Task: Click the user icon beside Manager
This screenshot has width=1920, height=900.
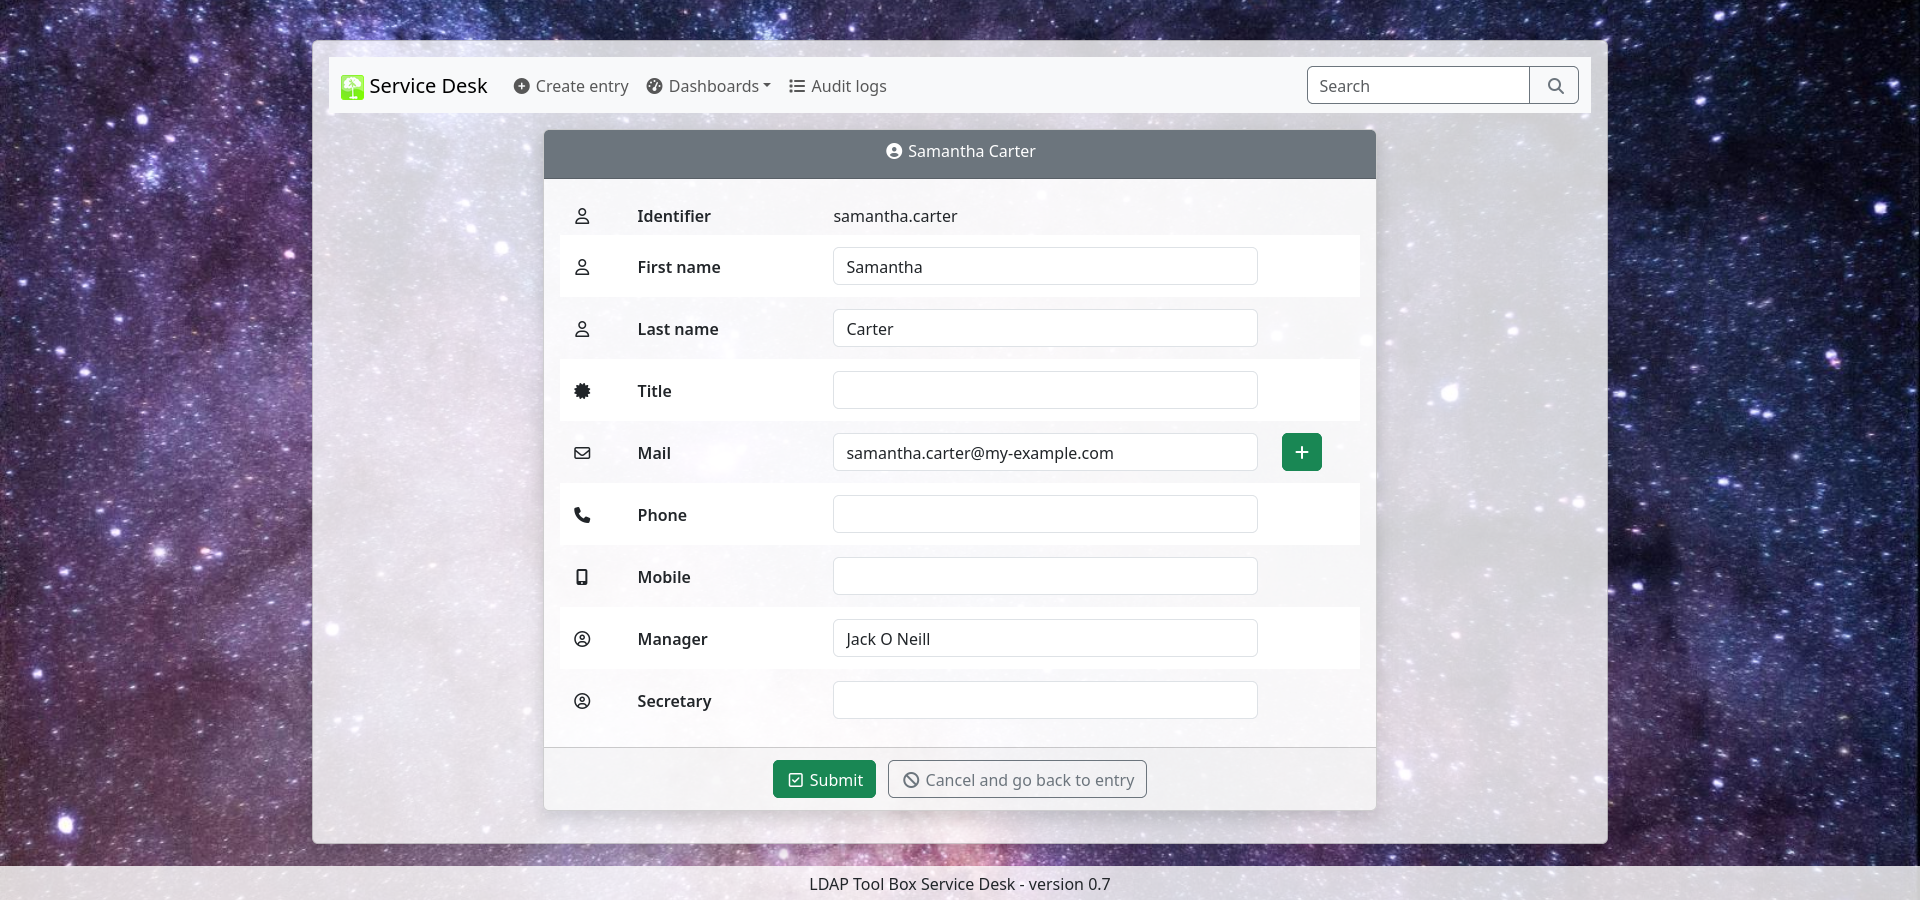Action: click(x=582, y=639)
